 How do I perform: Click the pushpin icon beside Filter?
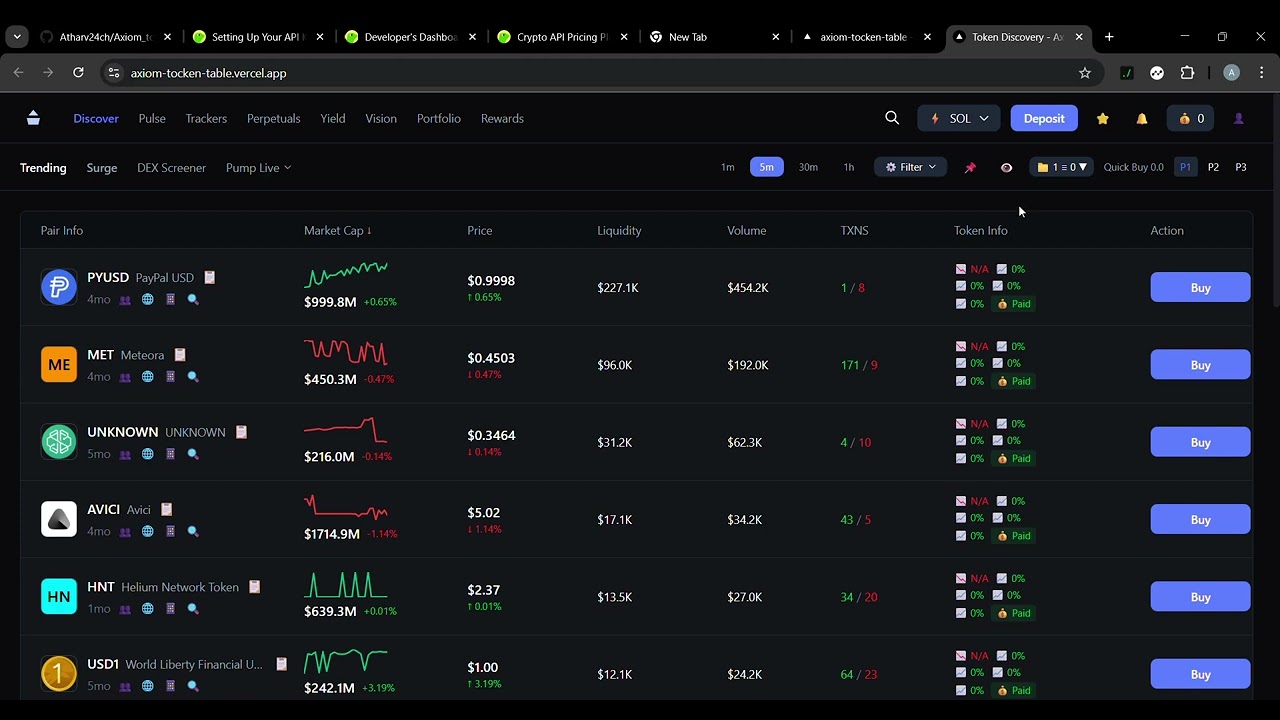(x=969, y=167)
